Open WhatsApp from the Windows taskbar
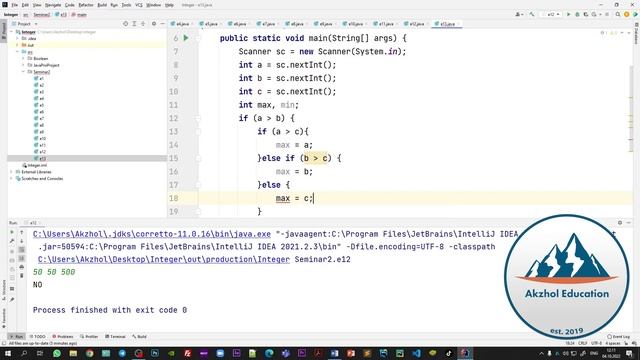The width and height of the screenshot is (640, 360). coord(57,353)
